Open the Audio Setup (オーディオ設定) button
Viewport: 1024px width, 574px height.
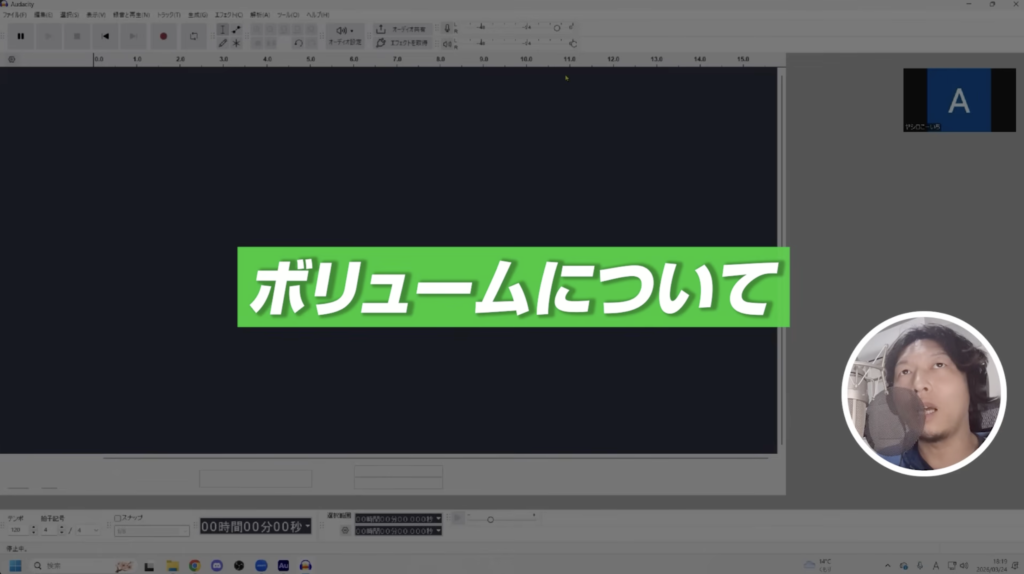pyautogui.click(x=345, y=36)
